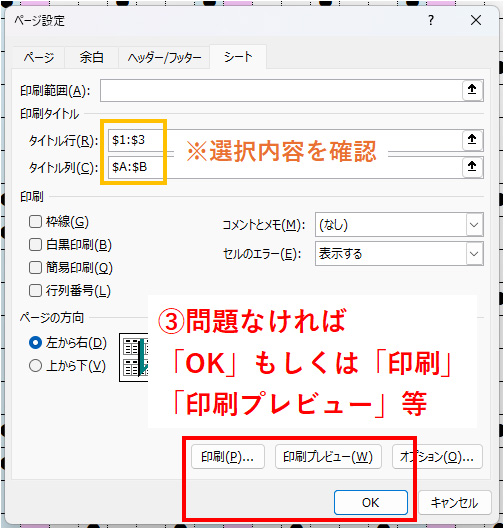Click collapse-dialog arrow for 印刷範囲 field
The image size is (504, 529).
[472, 90]
